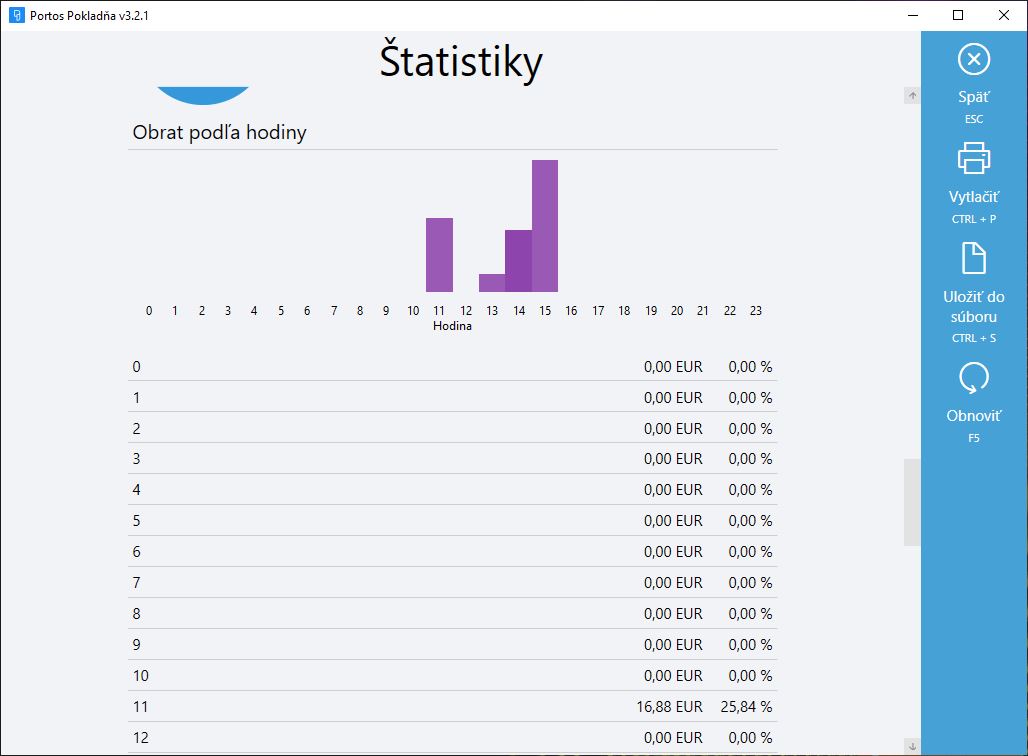
Task: Click the Obrat podľa hodiny heading
Action: pyautogui.click(x=220, y=132)
